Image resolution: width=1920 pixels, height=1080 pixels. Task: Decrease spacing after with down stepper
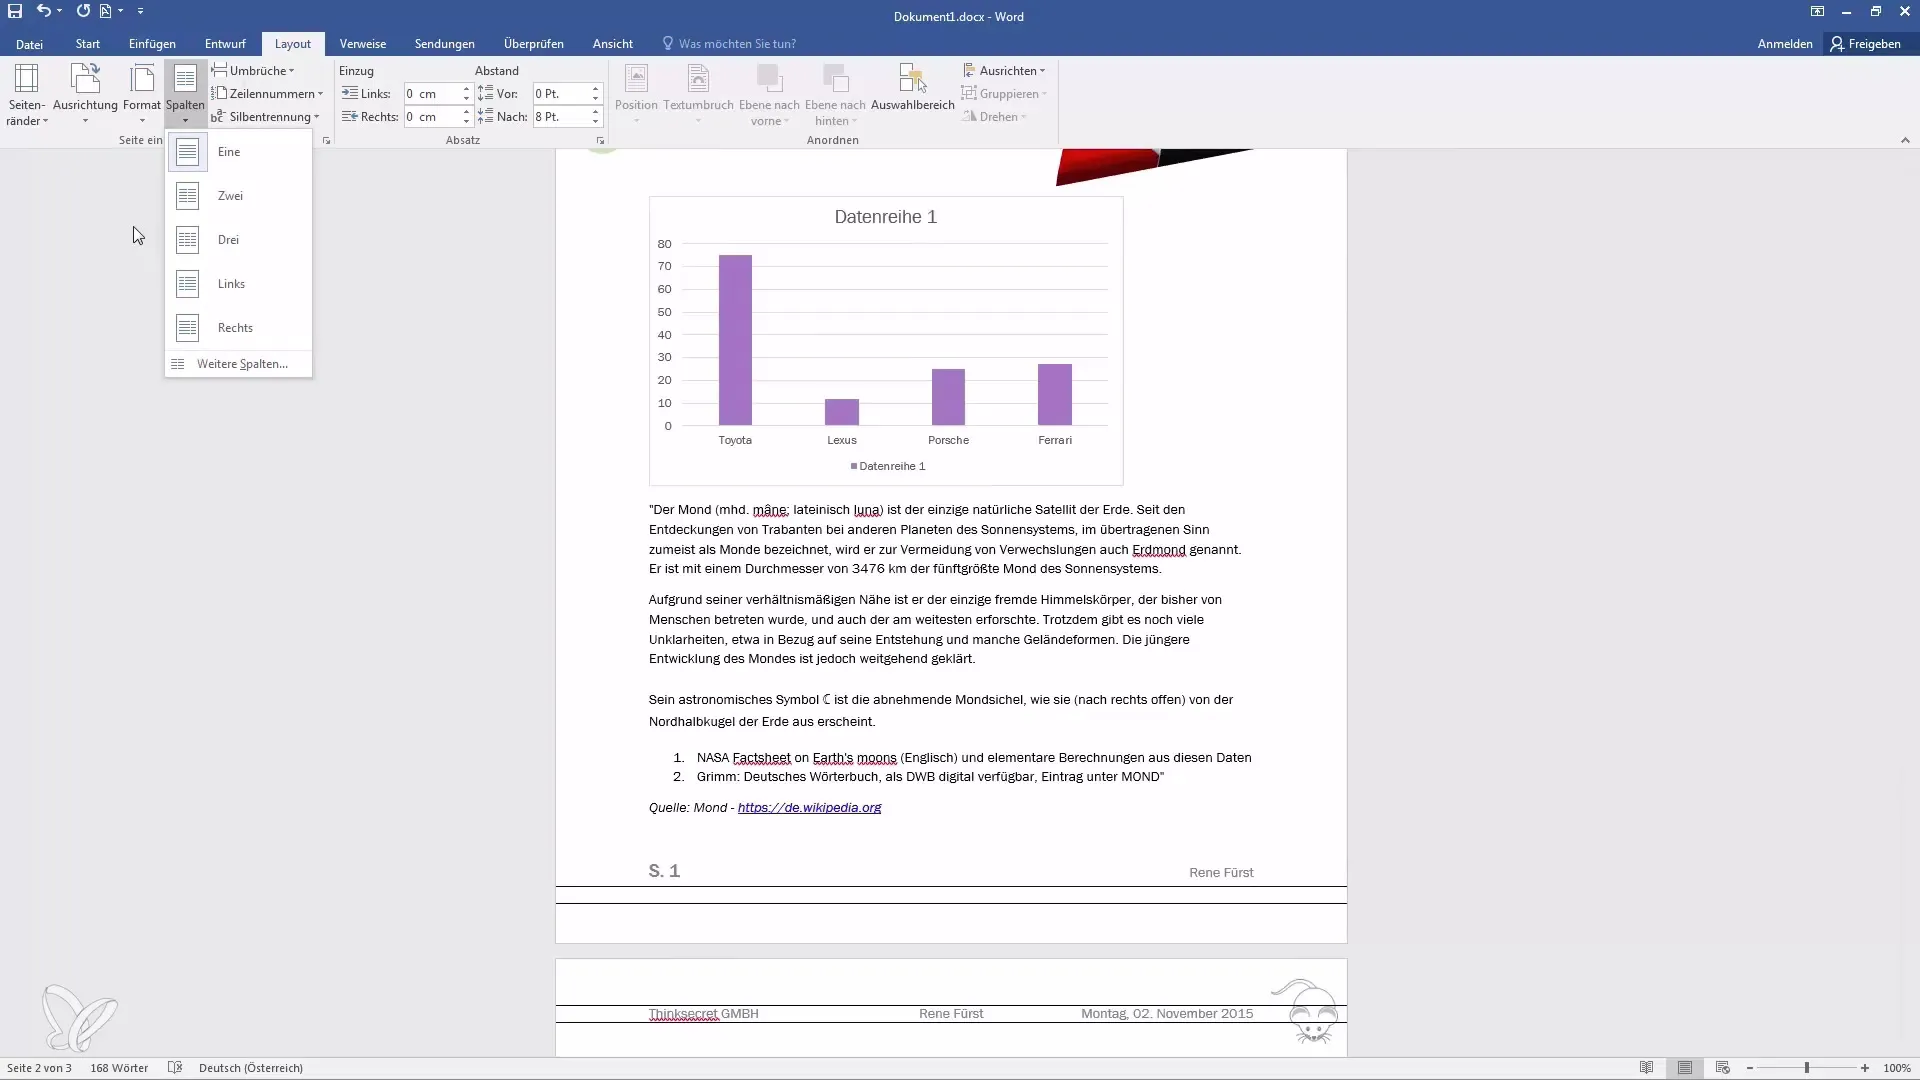(595, 122)
